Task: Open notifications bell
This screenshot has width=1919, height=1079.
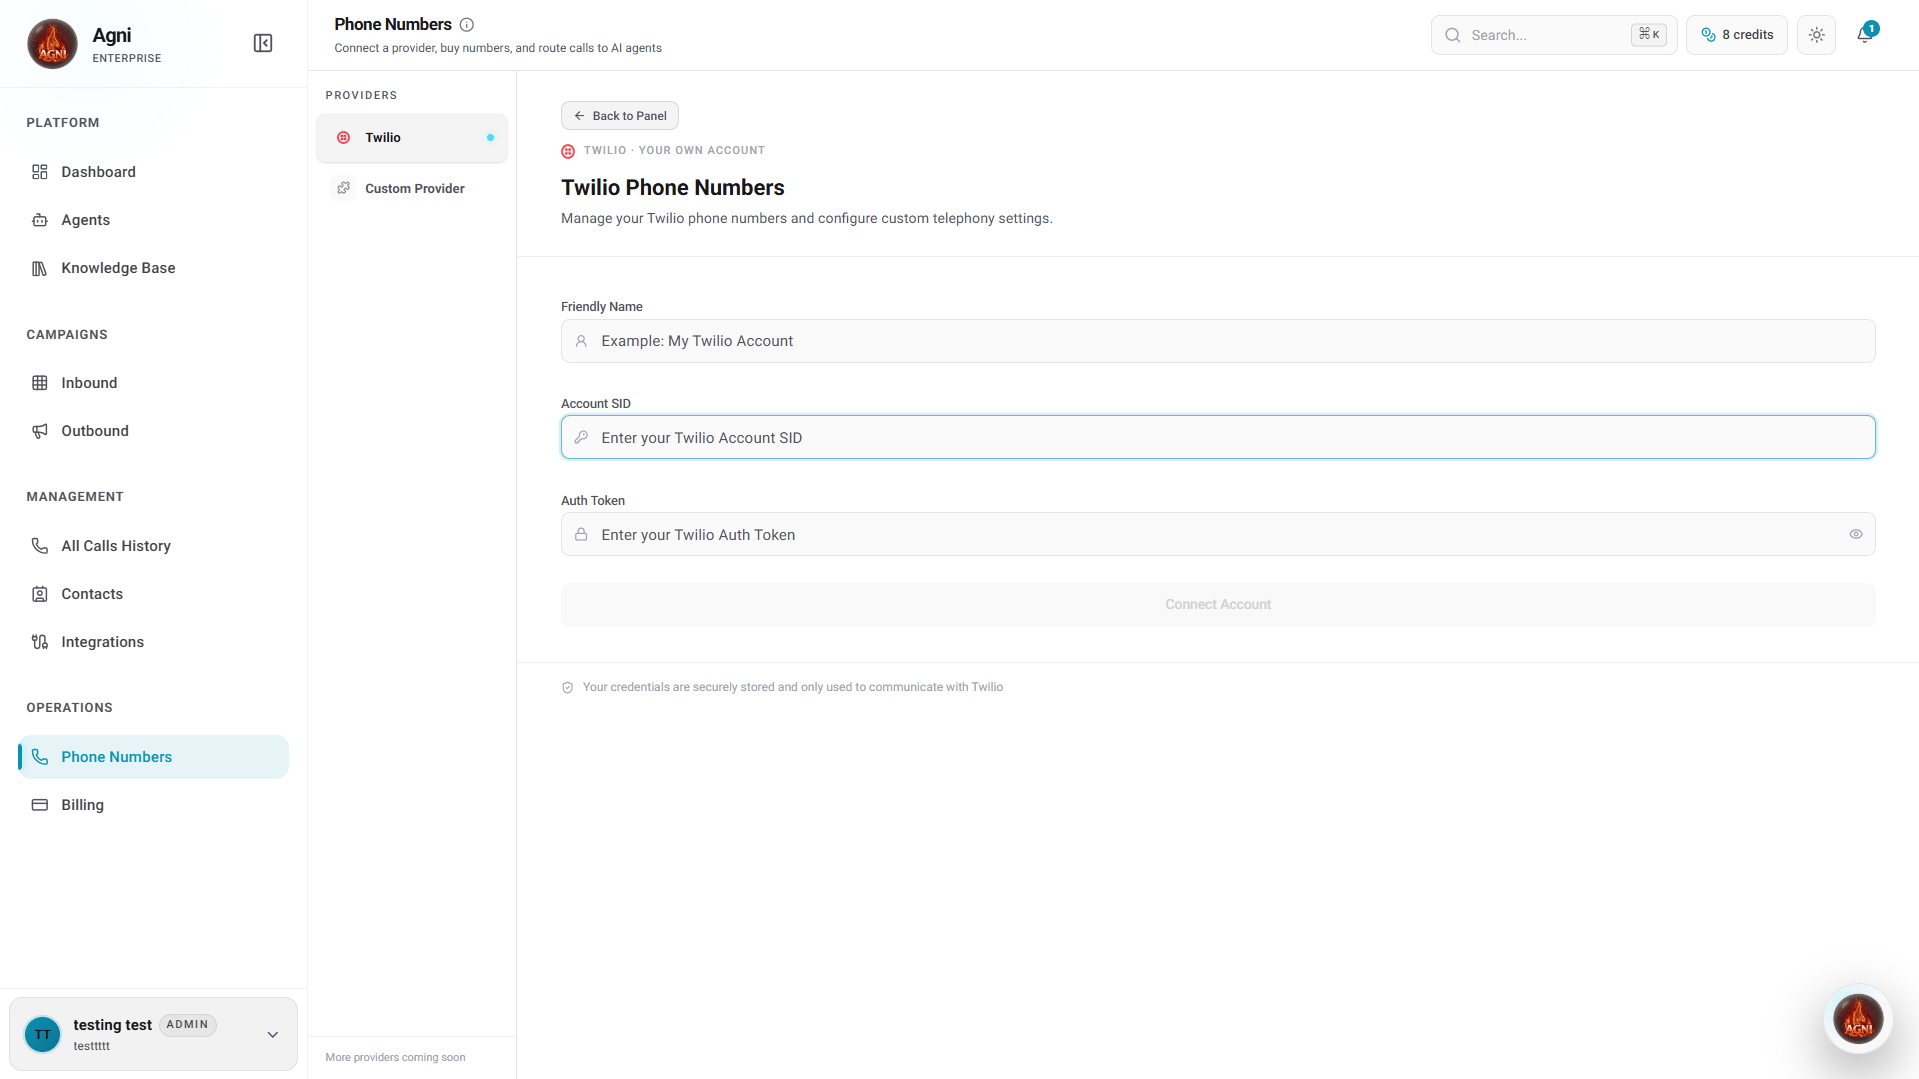Action: click(1865, 35)
